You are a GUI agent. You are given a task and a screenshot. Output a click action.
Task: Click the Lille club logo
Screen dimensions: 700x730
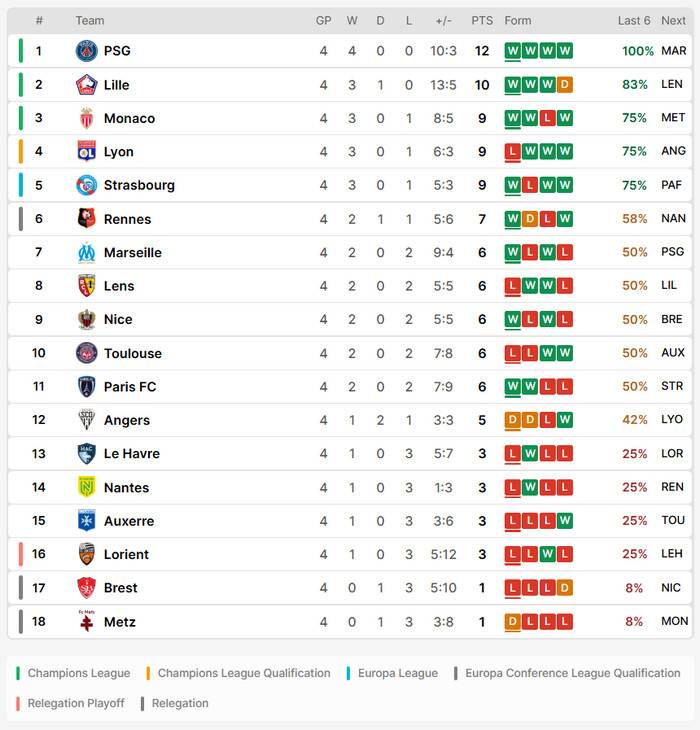click(87, 85)
